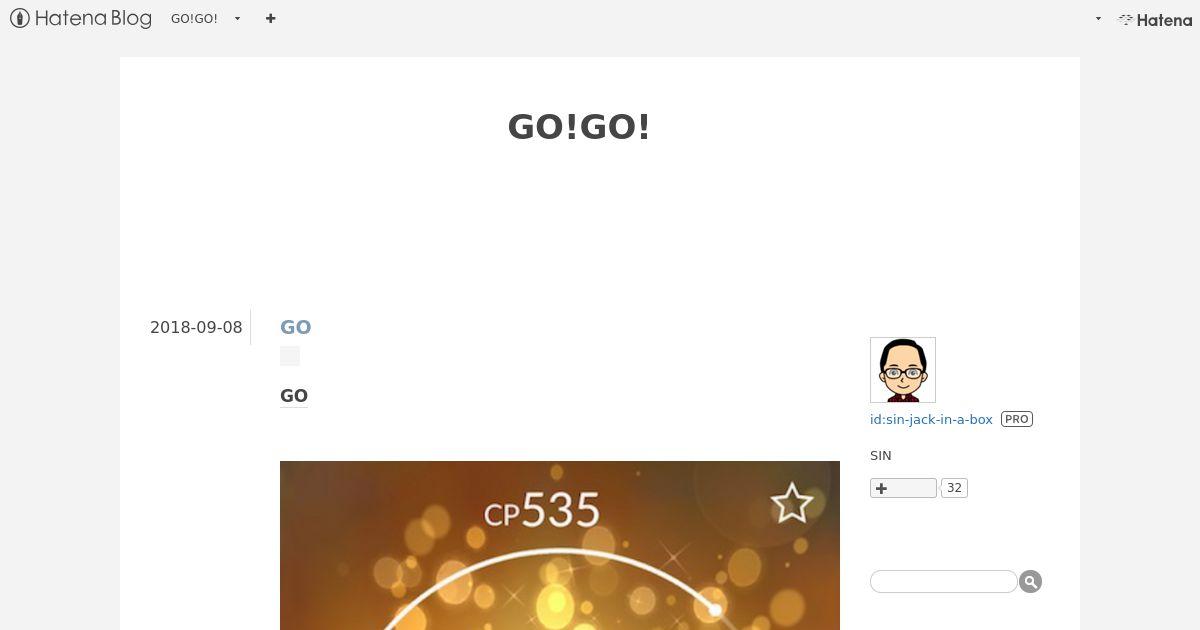
Task: Open the GO!GO! blog dropdown arrow
Action: [238, 19]
